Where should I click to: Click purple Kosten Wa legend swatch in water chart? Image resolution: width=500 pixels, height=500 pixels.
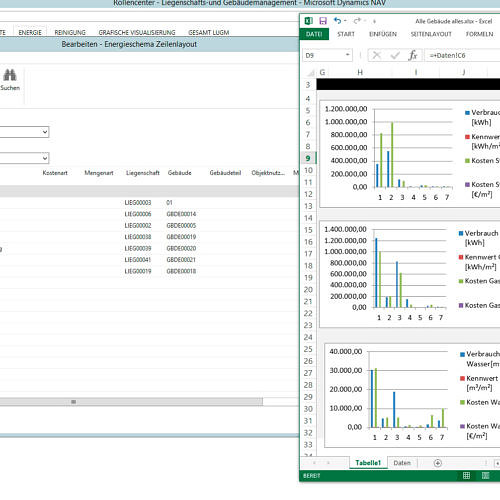click(x=462, y=426)
